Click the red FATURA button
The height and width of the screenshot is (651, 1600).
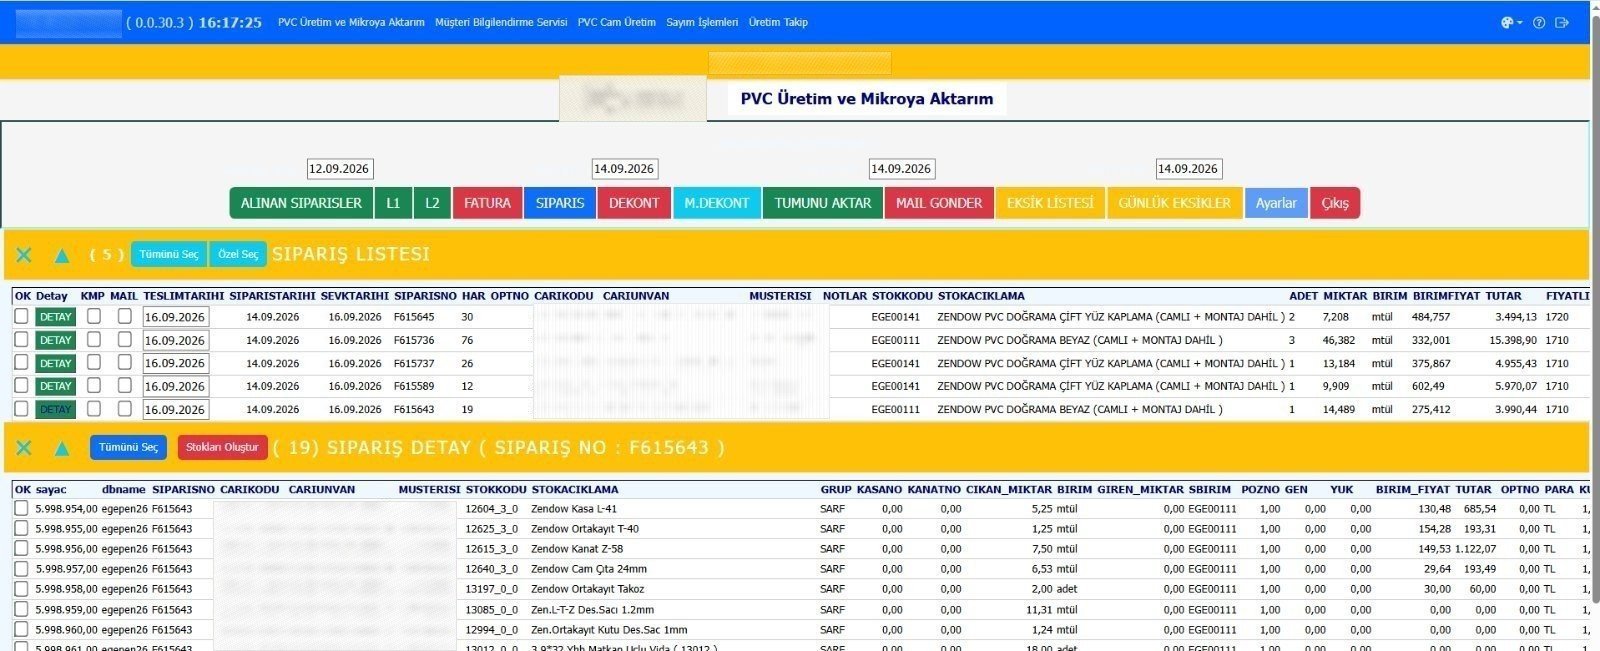click(487, 203)
